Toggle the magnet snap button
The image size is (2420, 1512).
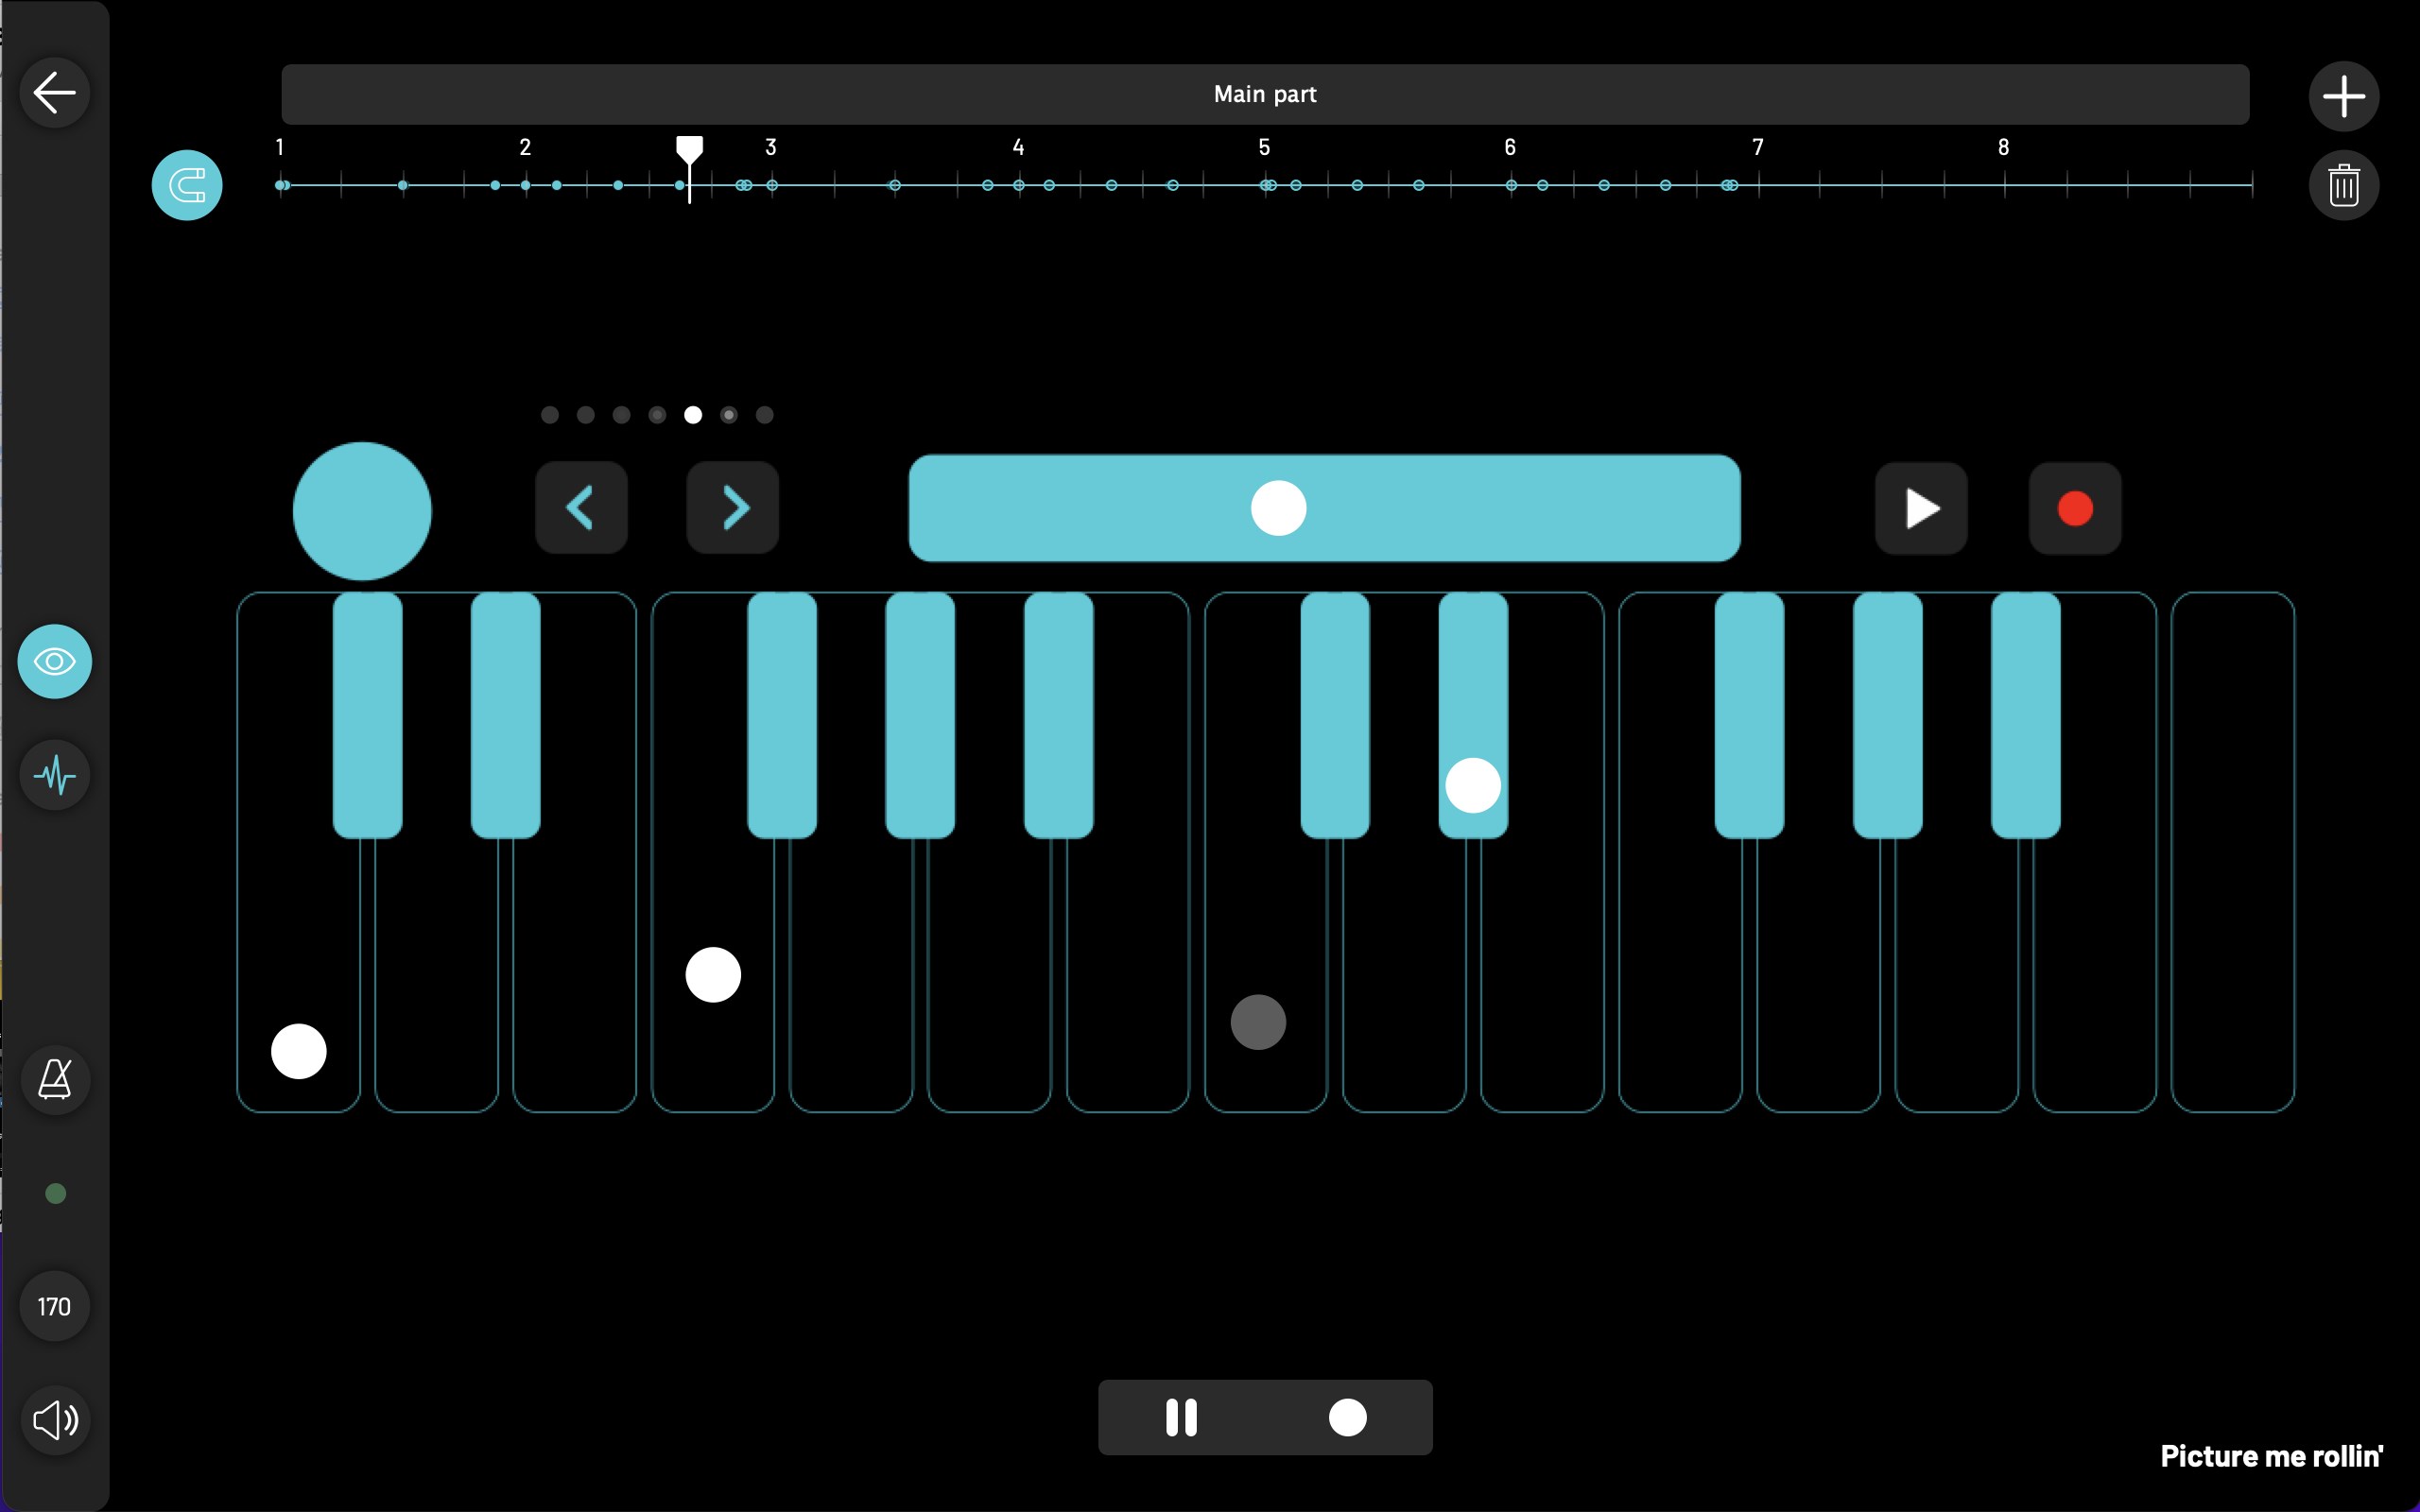[187, 185]
